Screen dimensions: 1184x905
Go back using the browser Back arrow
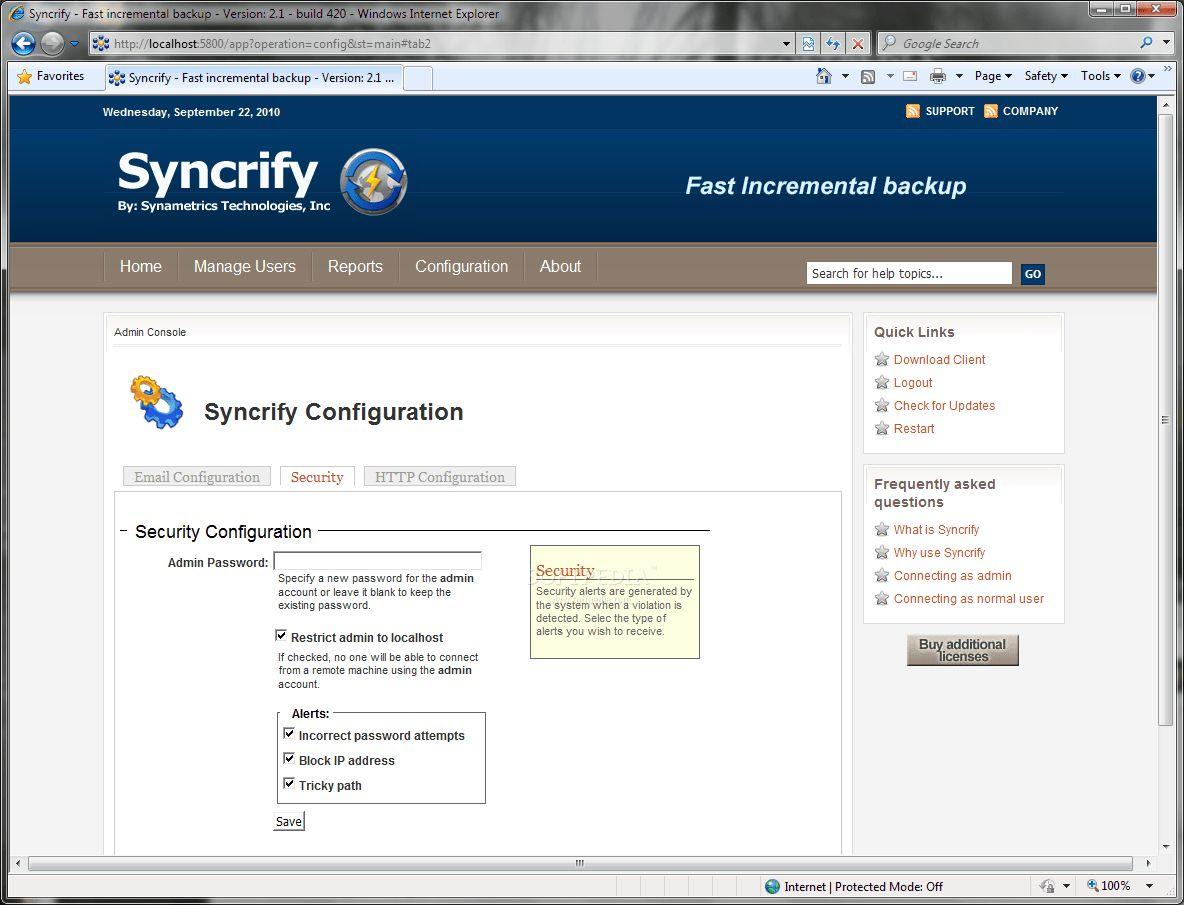pos(23,44)
